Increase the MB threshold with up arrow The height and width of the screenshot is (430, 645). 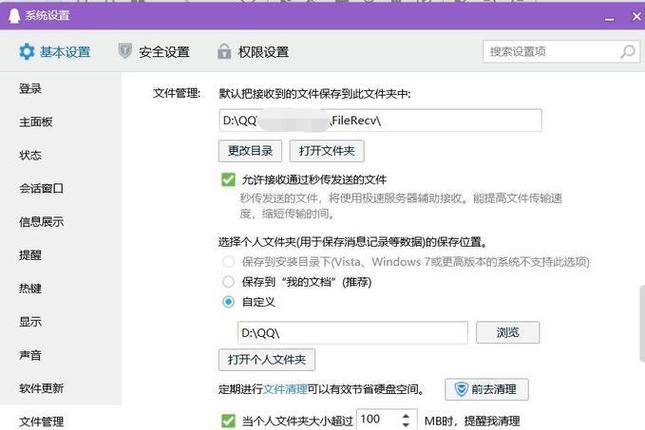click(x=406, y=416)
